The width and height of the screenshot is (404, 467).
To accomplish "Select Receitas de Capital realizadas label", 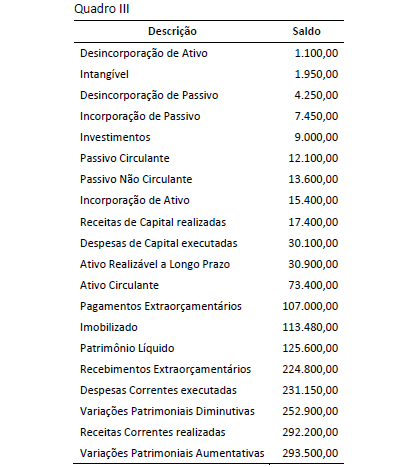I will pyautogui.click(x=153, y=222).
